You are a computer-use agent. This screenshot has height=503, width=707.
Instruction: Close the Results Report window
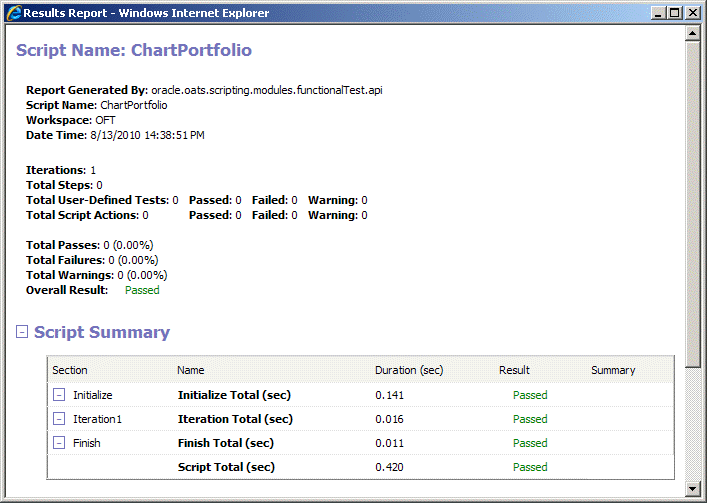point(692,13)
